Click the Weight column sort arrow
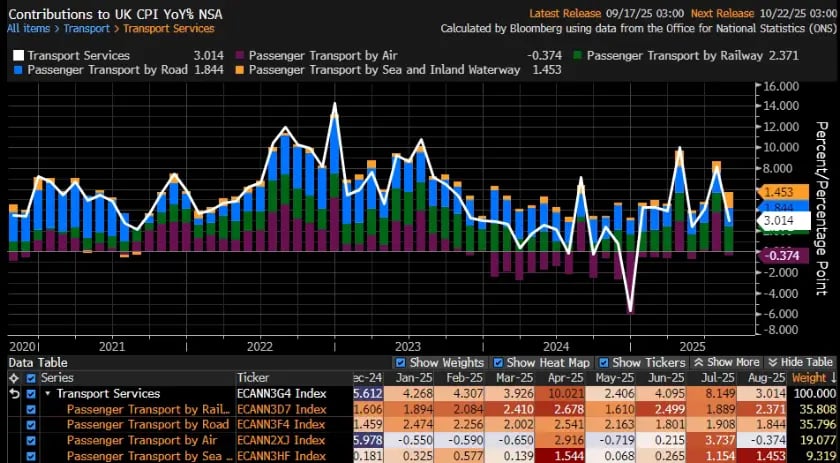 pos(832,378)
